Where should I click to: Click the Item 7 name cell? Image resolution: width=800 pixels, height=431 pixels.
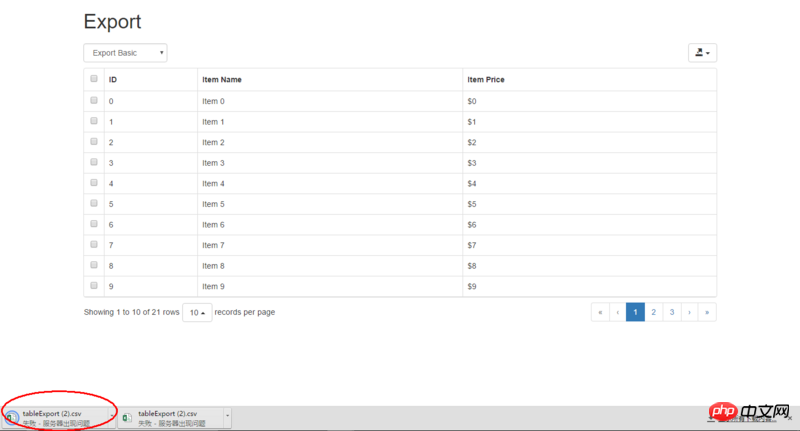pos(330,245)
